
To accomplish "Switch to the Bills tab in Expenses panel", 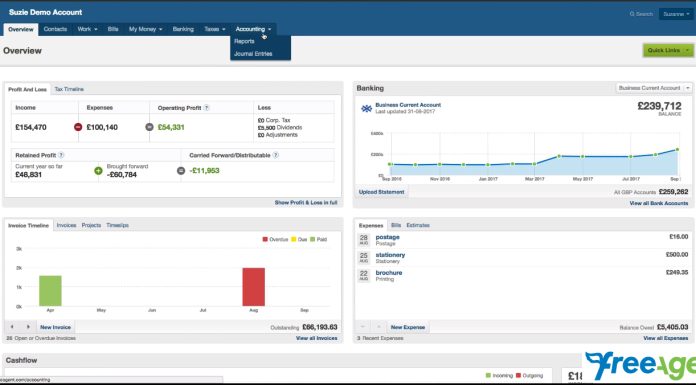I will point(396,226).
